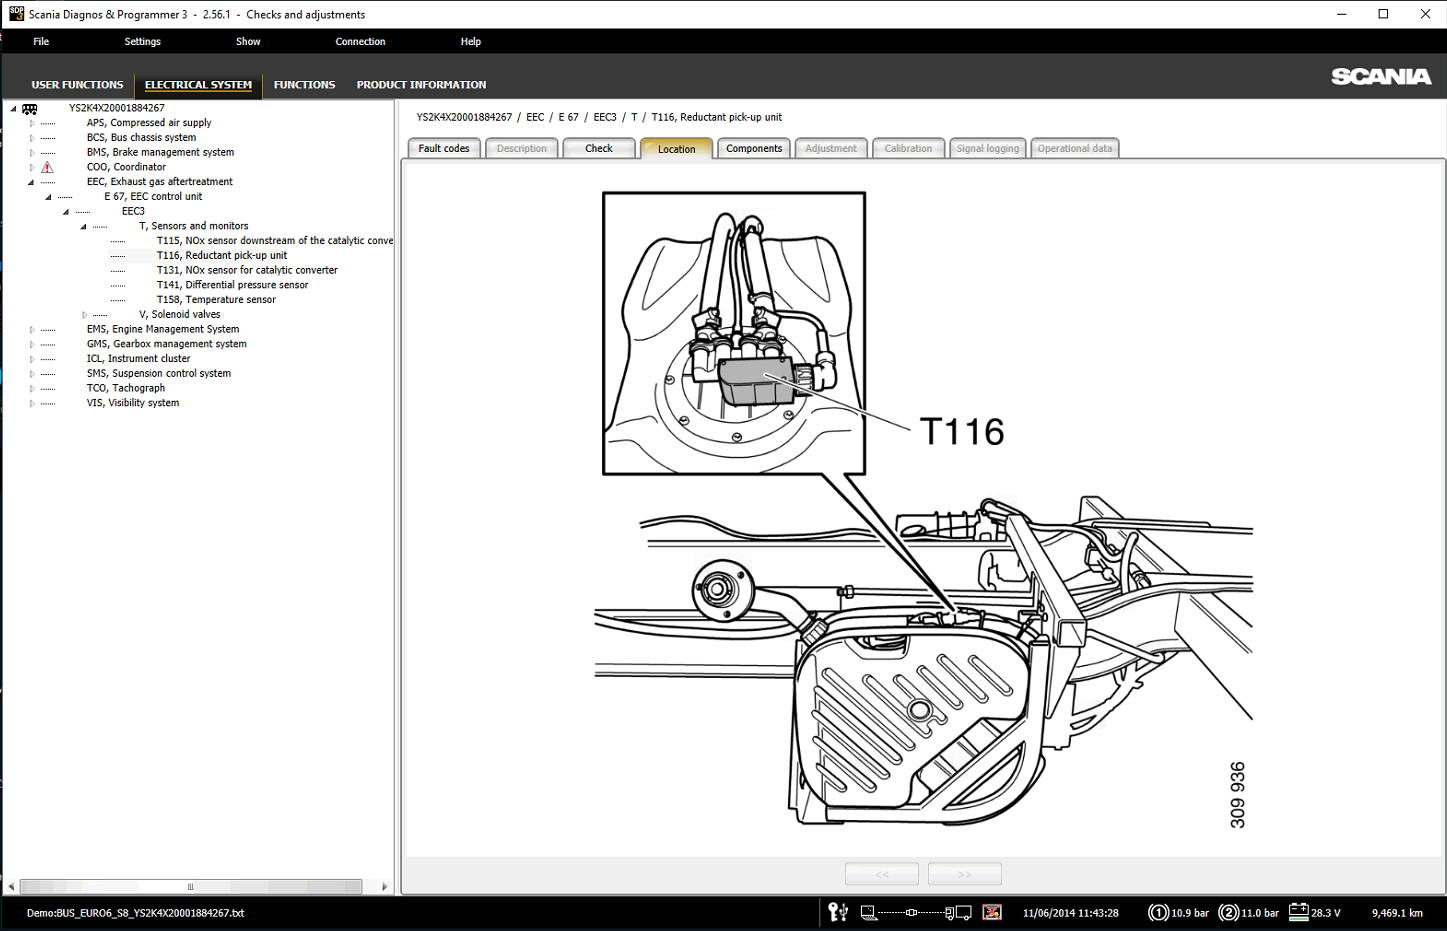The width and height of the screenshot is (1447, 931).
Task: Select ICL, Instrument cluster in tree
Action: point(138,359)
